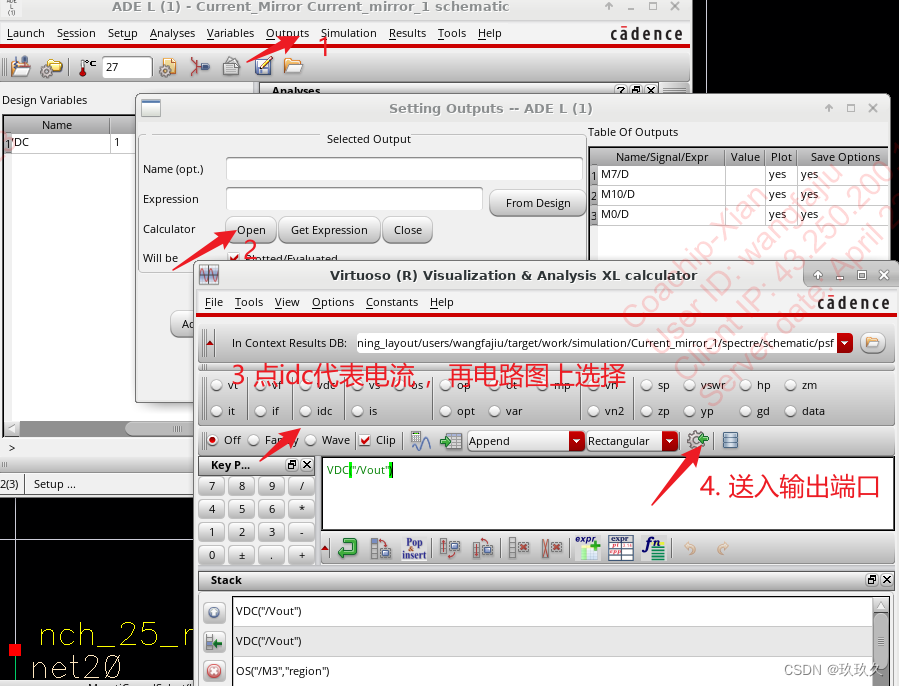Click the gear-folder setup icon in ADE toolbar
The width and height of the screenshot is (899, 686).
(x=51, y=68)
